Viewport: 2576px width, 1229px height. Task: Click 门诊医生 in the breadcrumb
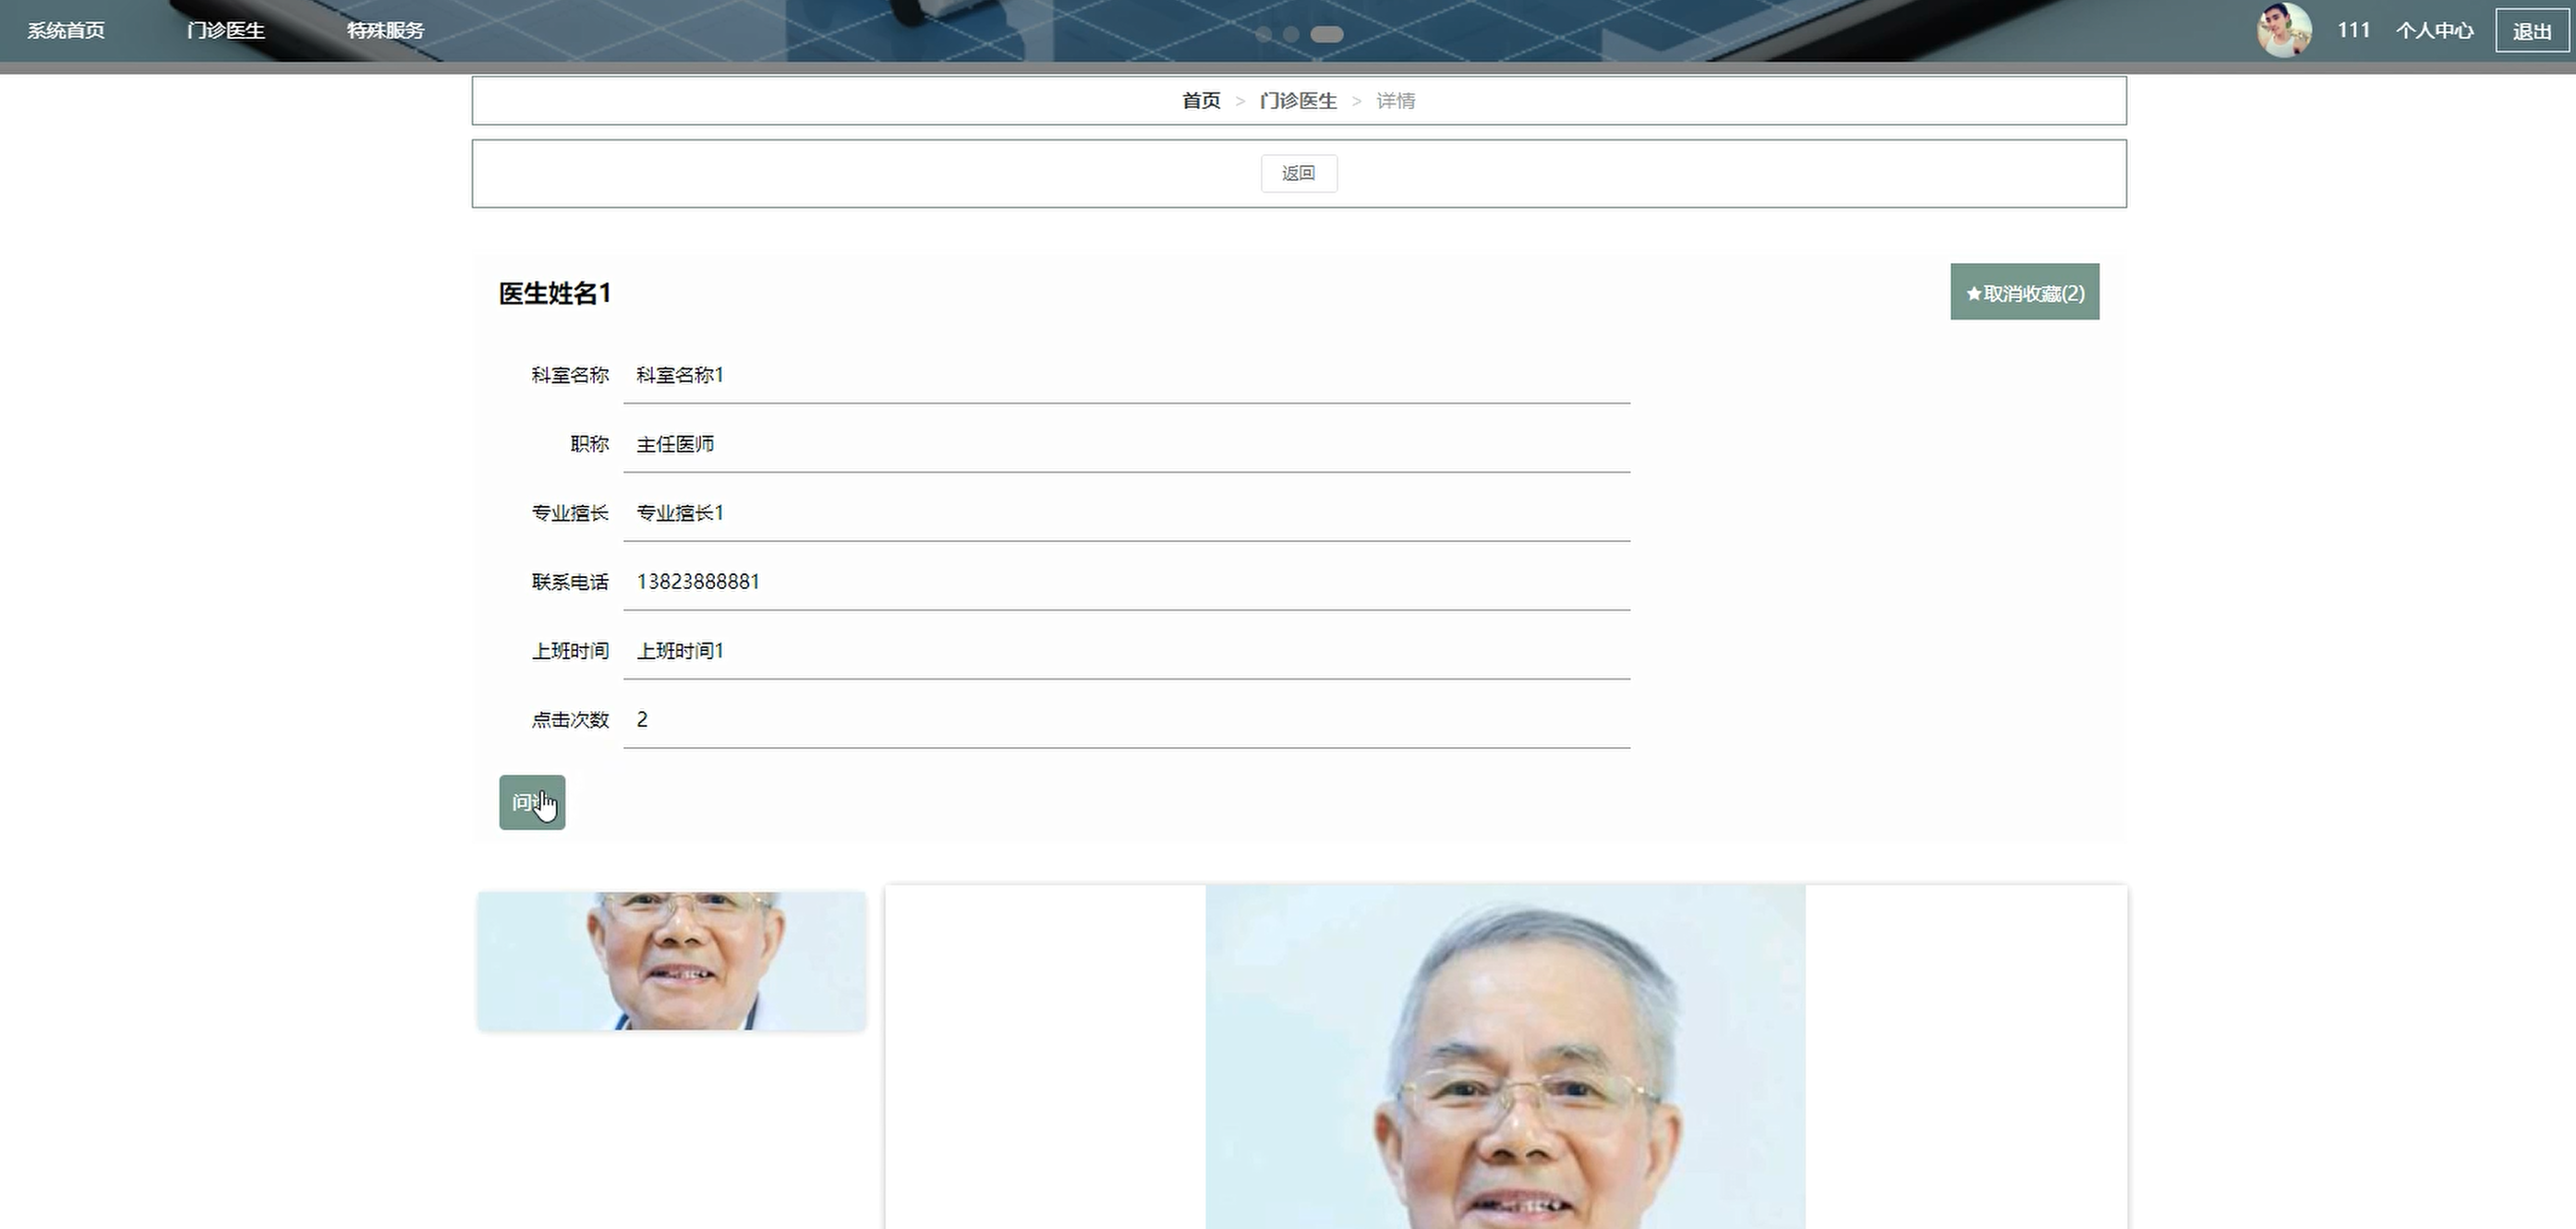click(1298, 101)
